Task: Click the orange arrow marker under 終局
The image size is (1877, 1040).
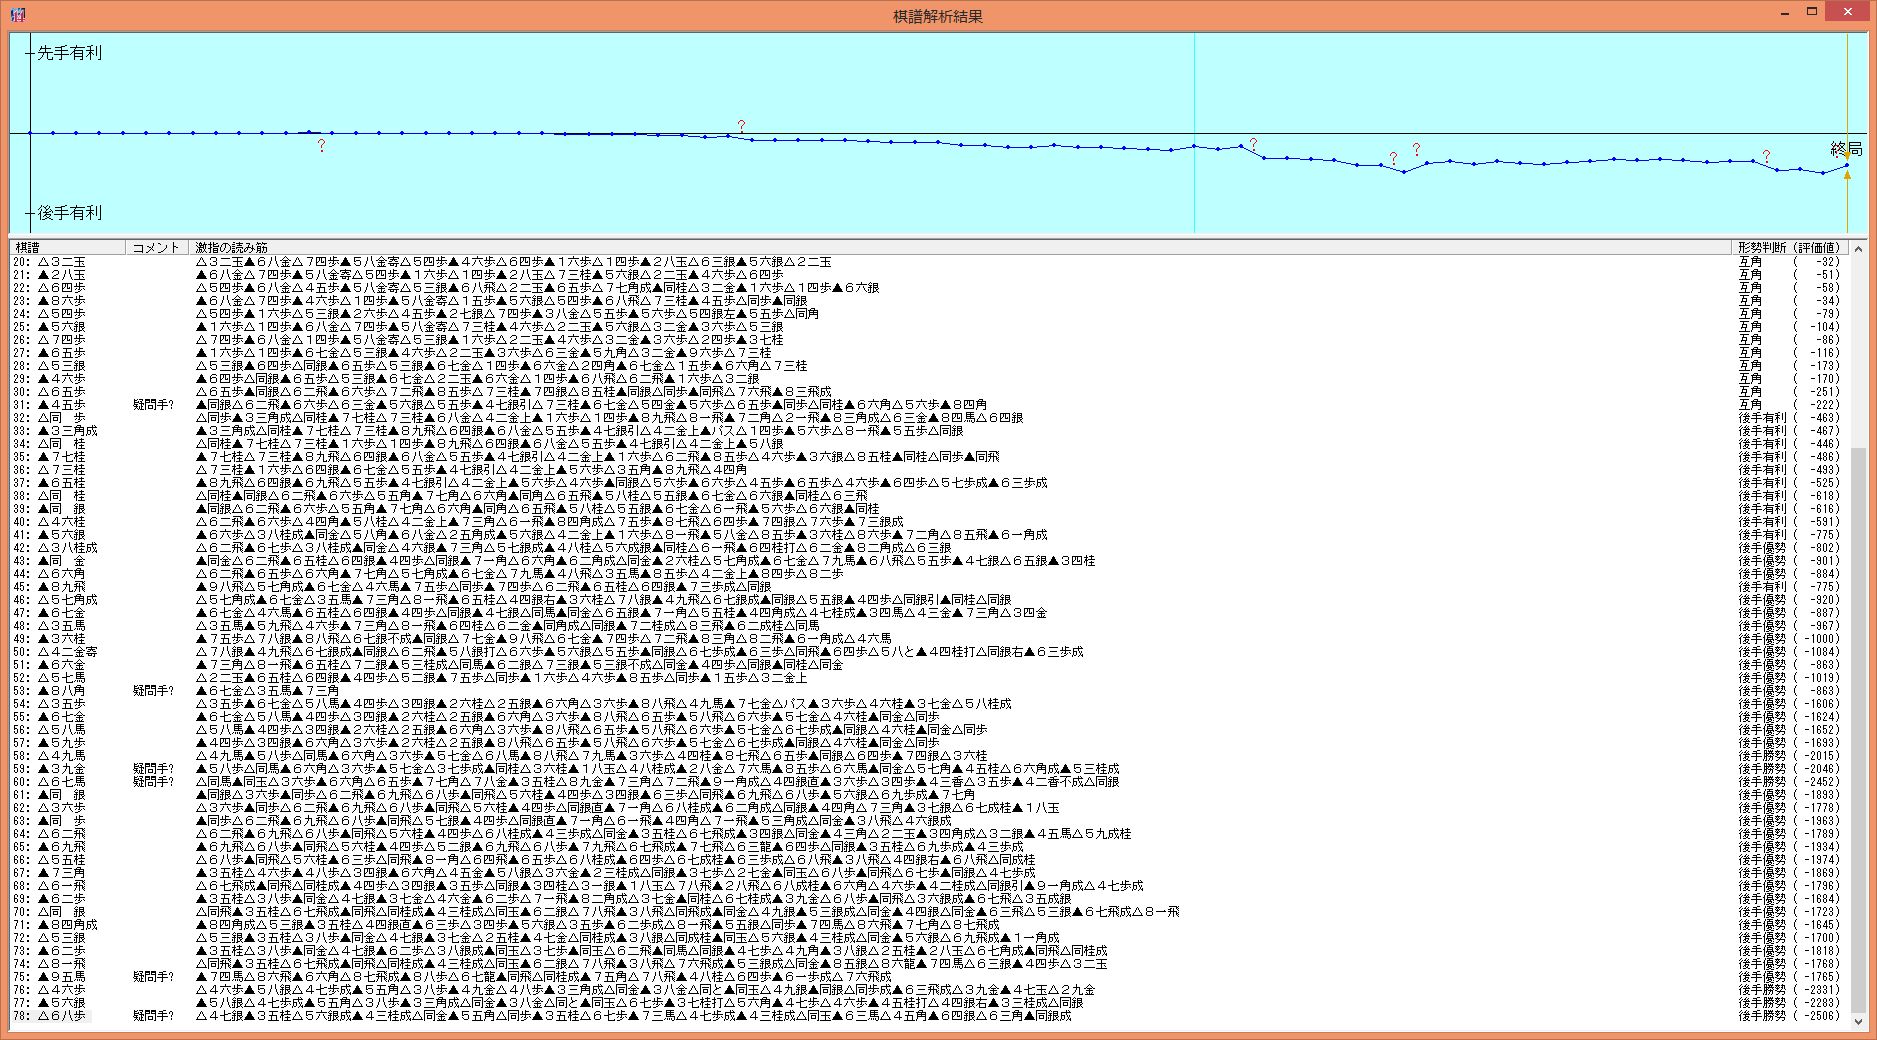Action: [1847, 176]
